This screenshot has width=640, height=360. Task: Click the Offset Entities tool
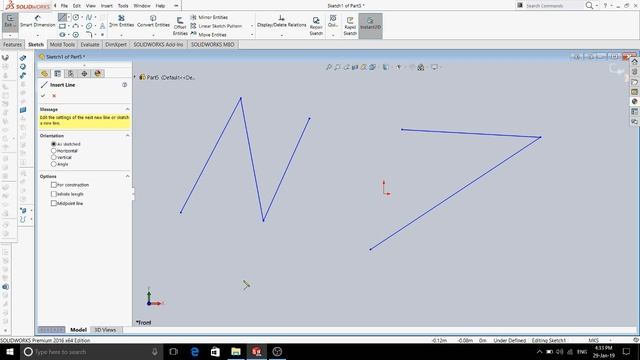[x=180, y=26]
